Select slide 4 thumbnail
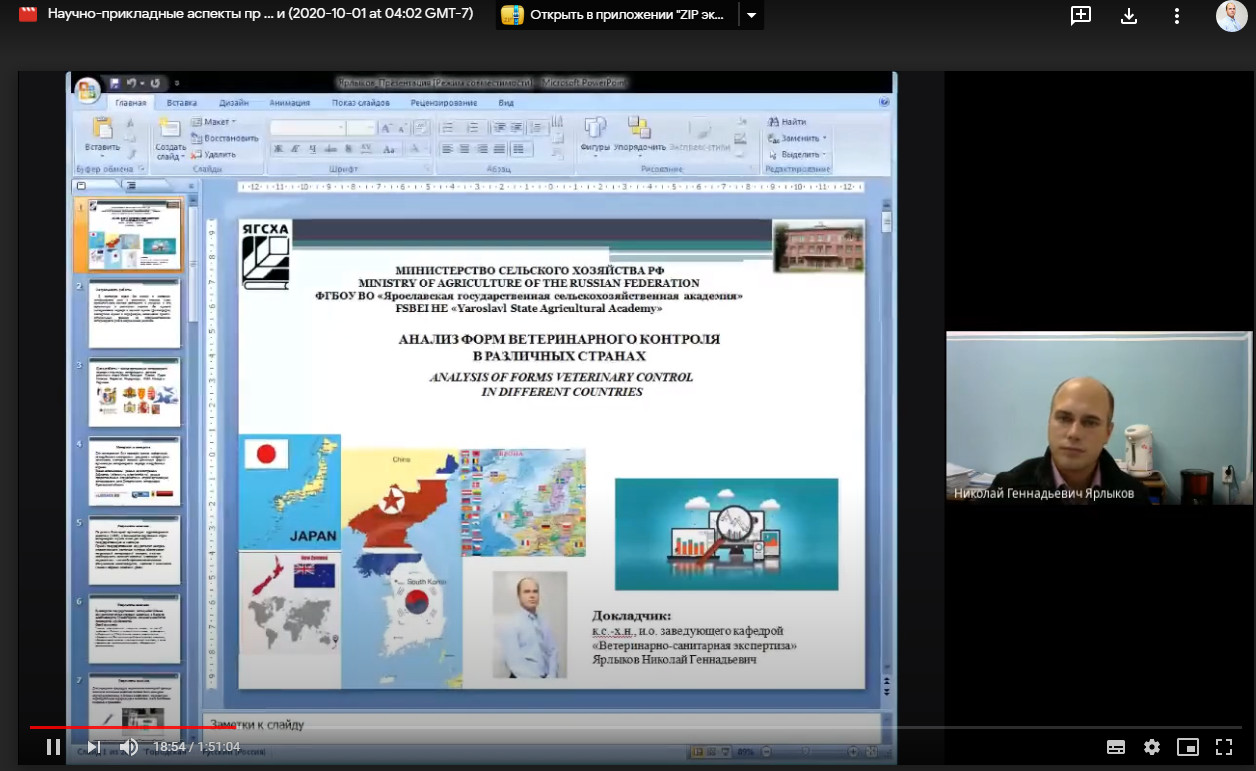This screenshot has width=1256, height=771. click(134, 471)
